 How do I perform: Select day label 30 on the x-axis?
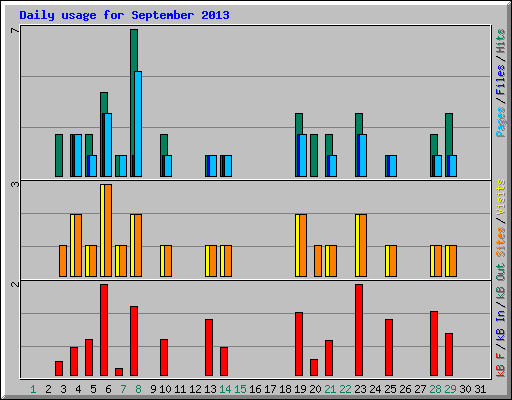[465, 389]
